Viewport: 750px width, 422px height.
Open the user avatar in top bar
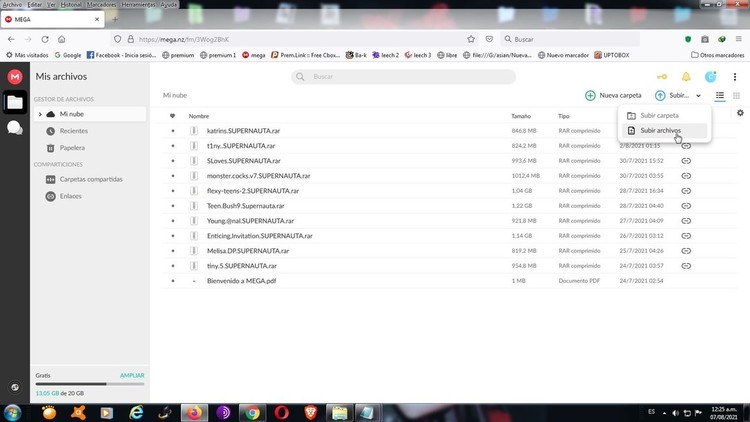(x=710, y=77)
